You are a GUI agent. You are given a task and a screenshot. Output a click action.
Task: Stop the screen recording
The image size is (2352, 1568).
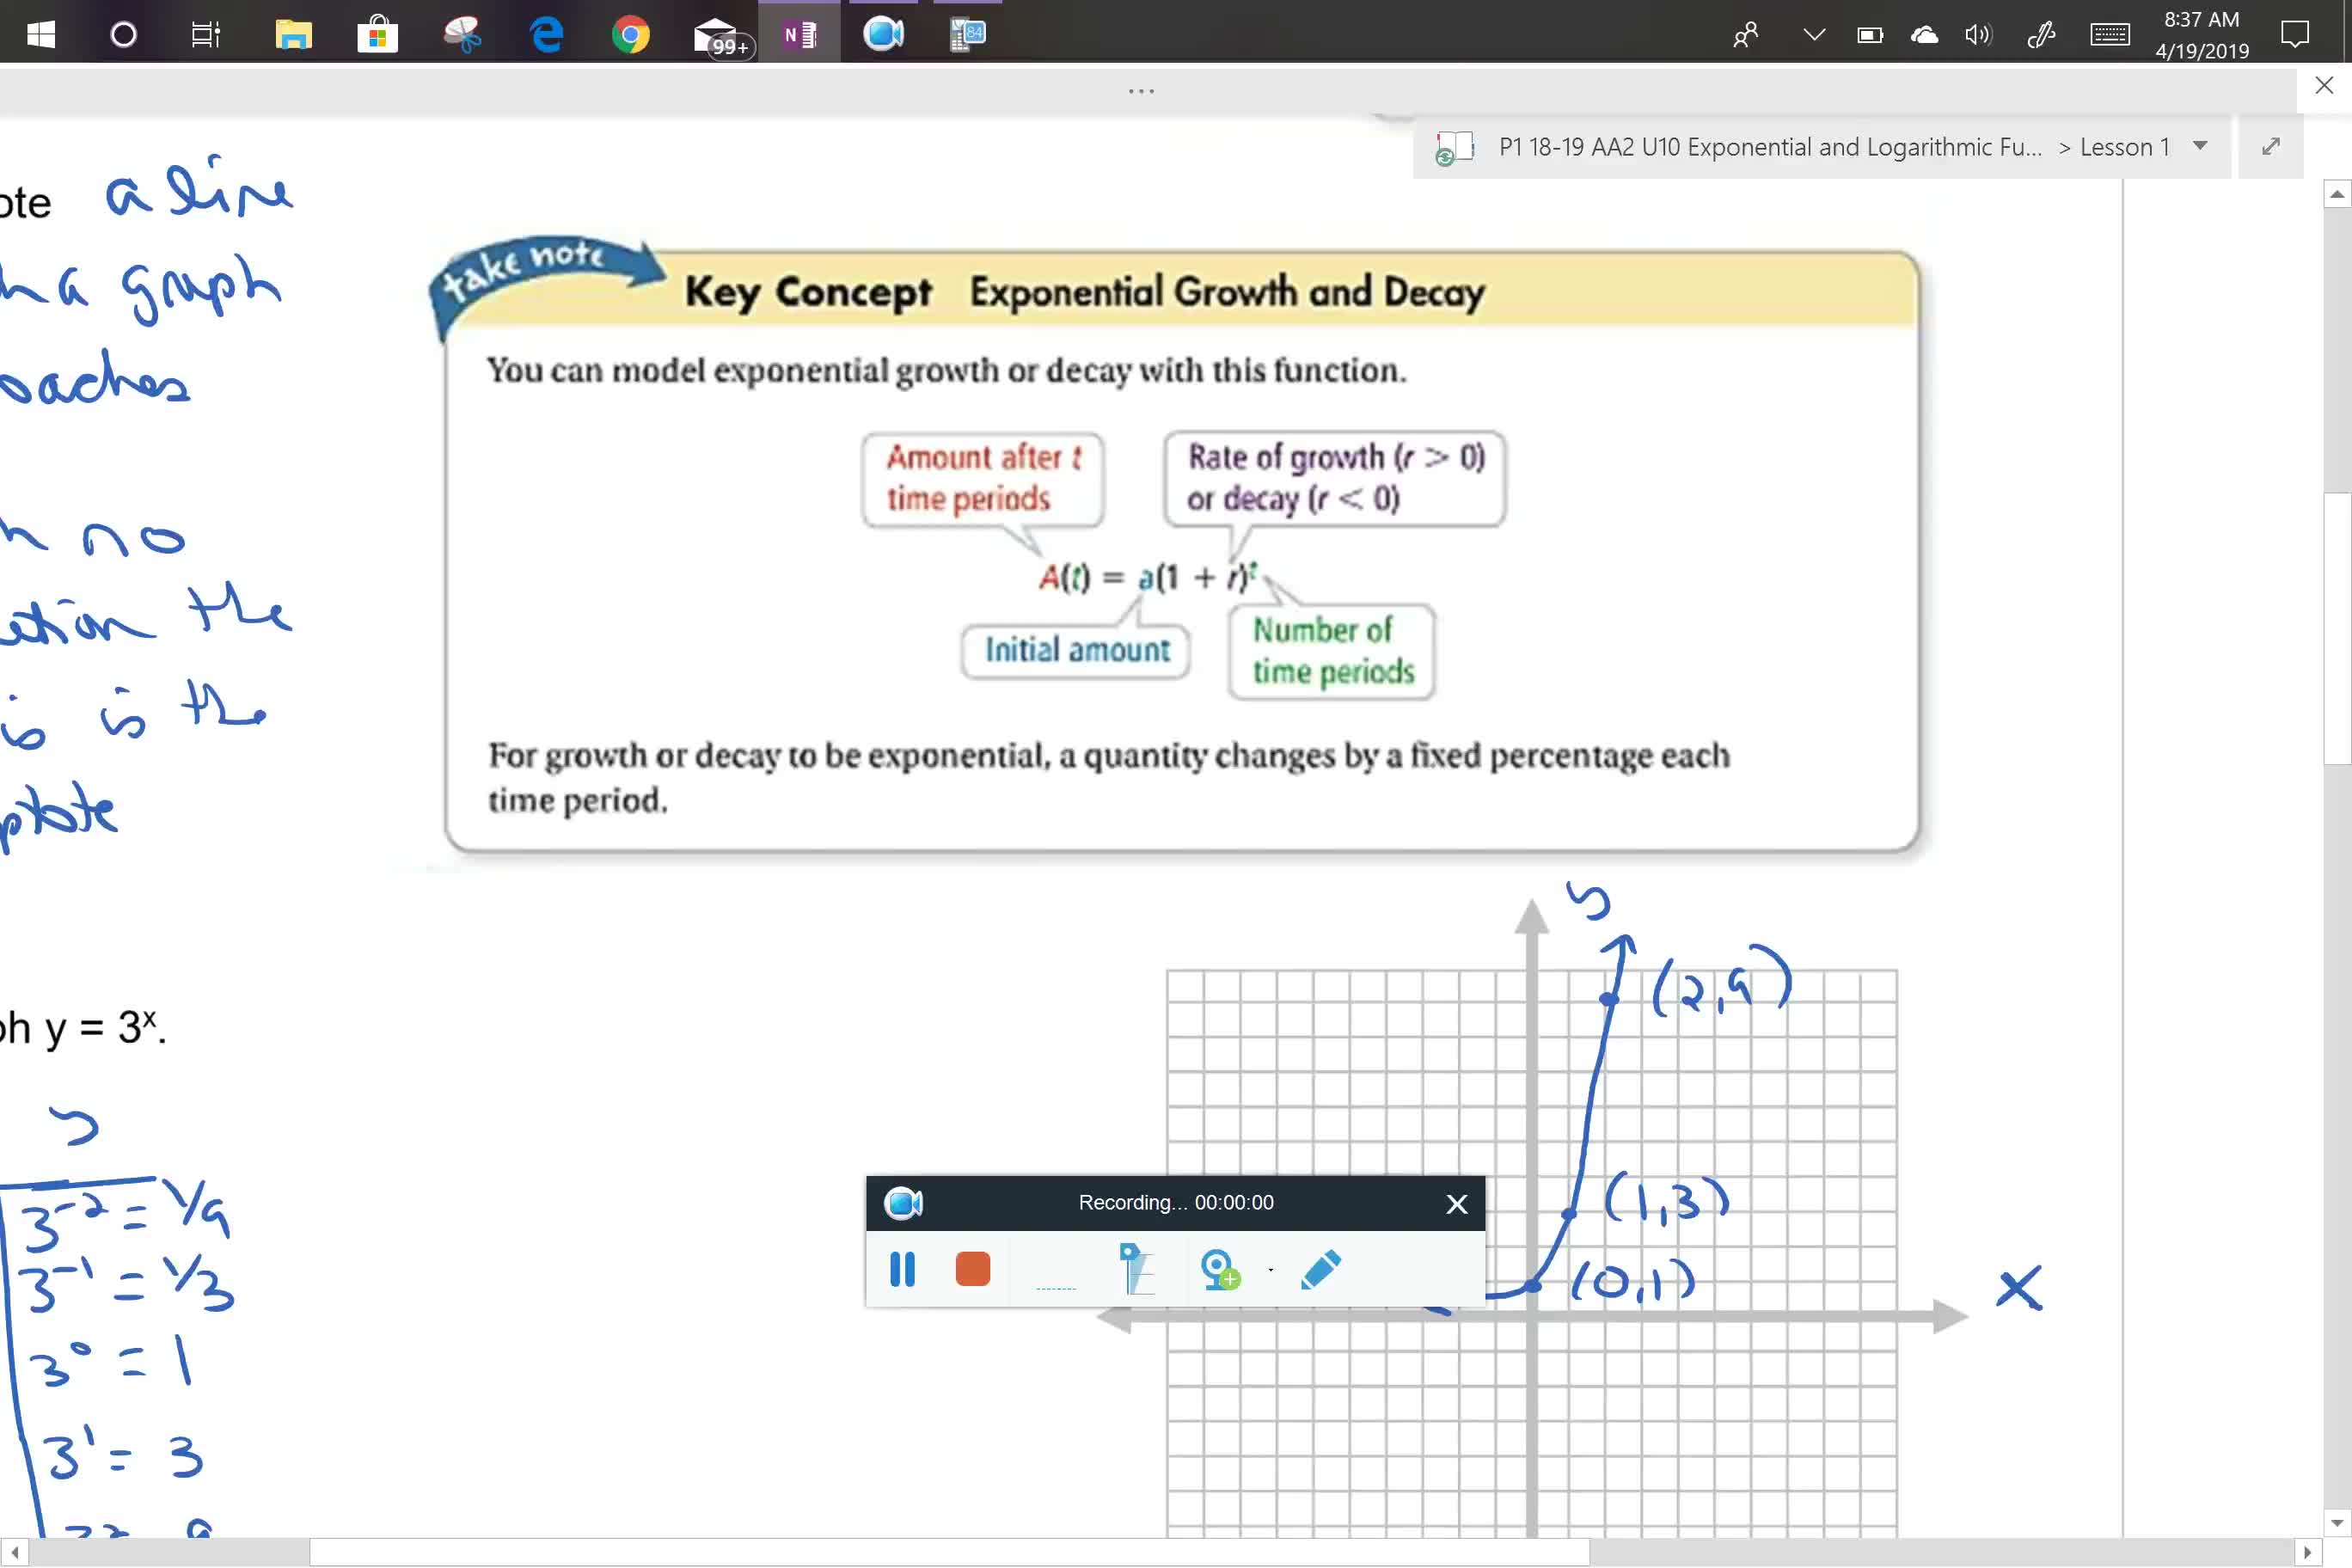973,1271
